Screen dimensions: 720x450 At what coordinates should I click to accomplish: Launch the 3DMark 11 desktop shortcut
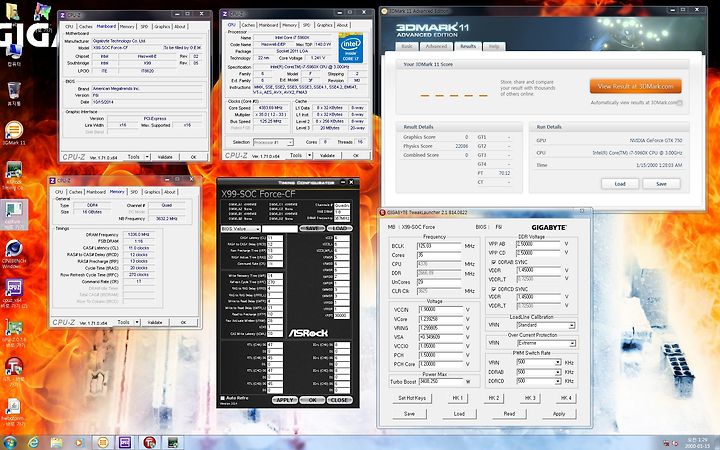pyautogui.click(x=14, y=133)
